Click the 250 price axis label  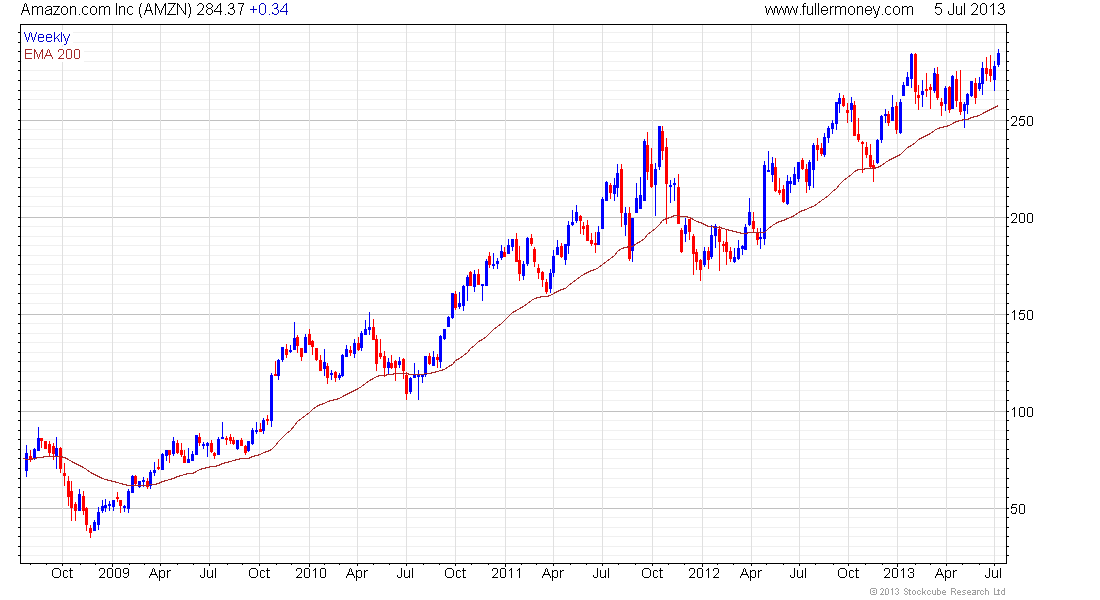click(1021, 121)
